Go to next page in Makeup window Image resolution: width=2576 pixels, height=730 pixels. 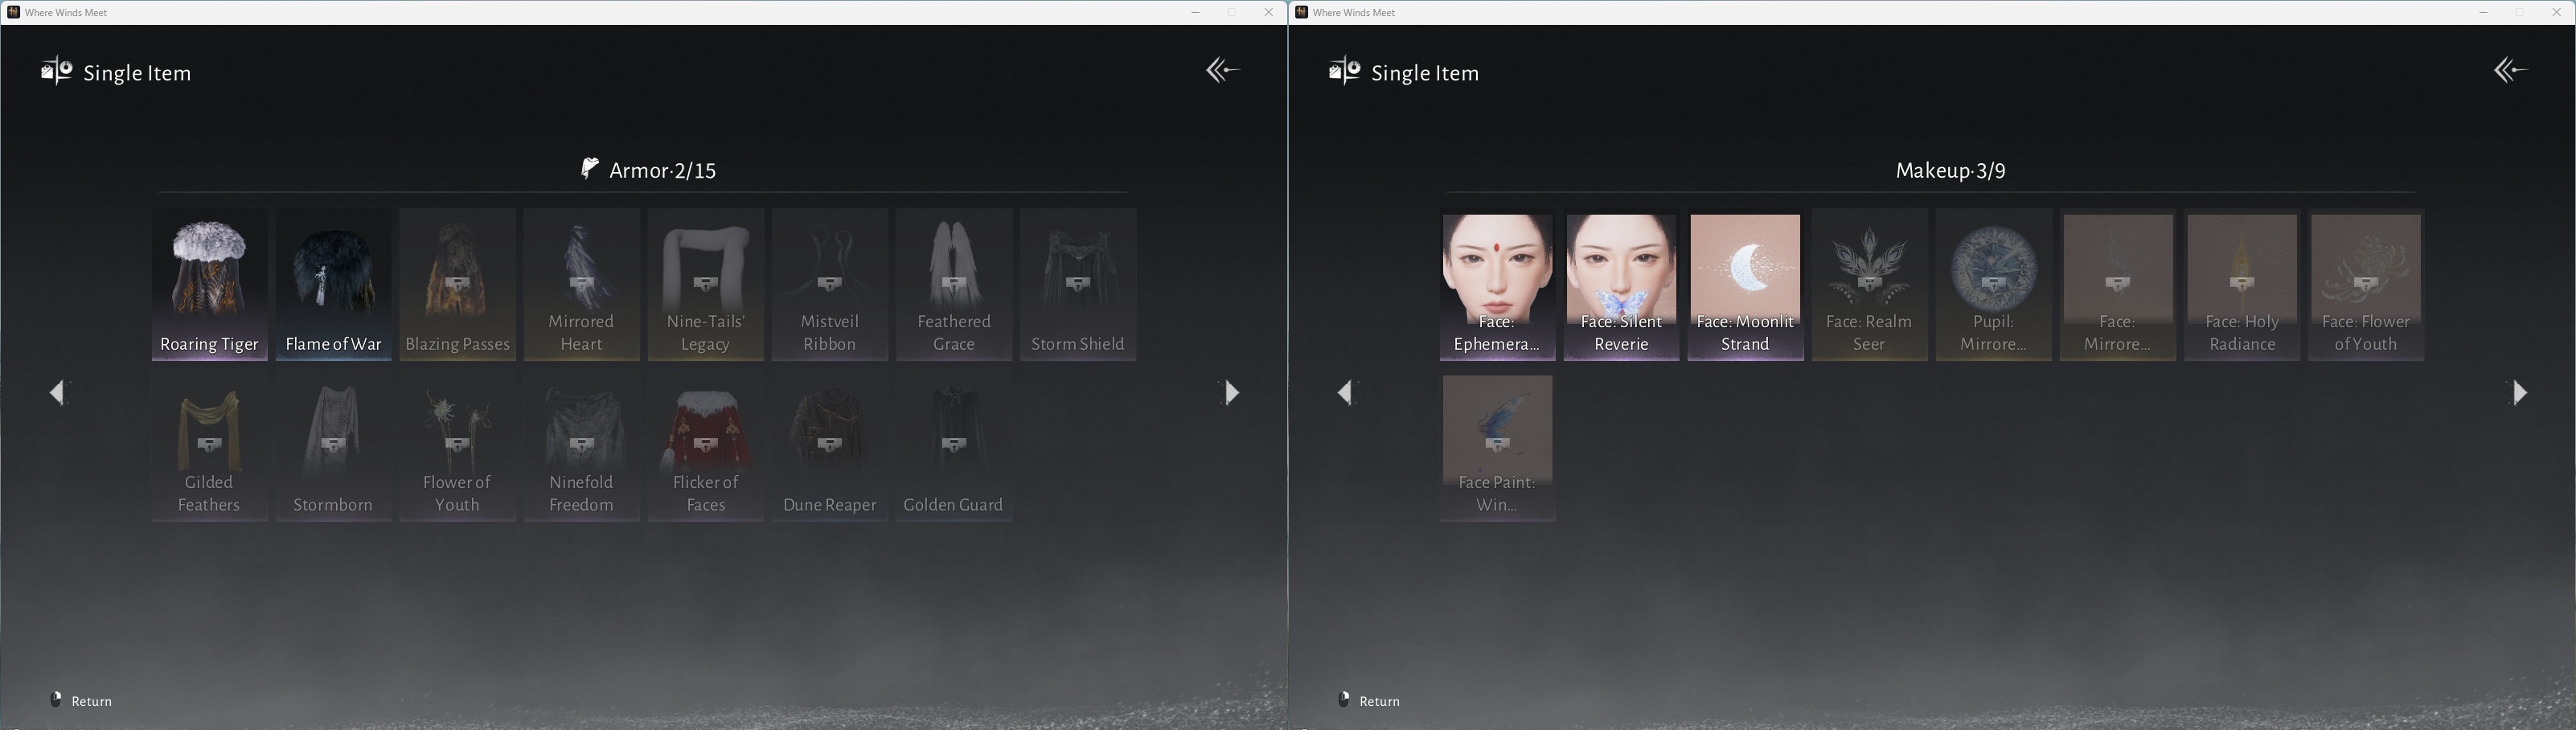coord(2520,392)
